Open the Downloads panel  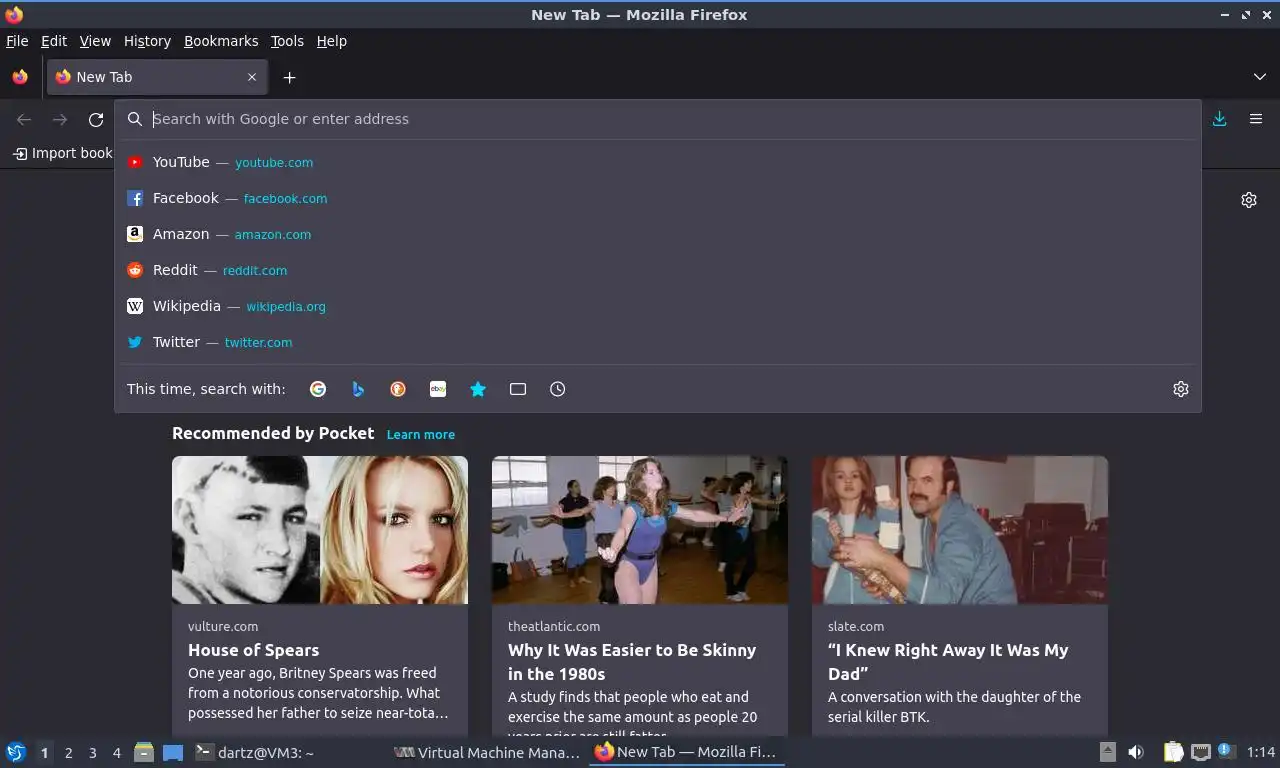[1219, 119]
